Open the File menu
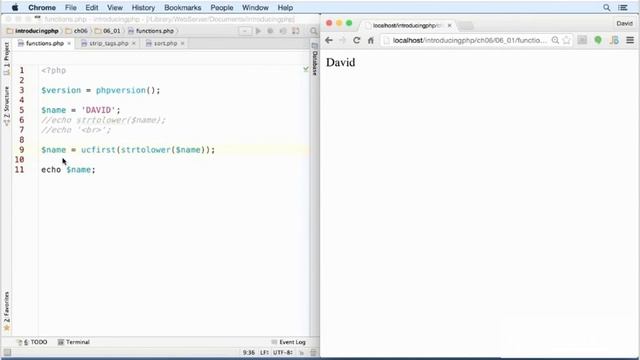Screen dimensions: 640x360 pos(71,7)
